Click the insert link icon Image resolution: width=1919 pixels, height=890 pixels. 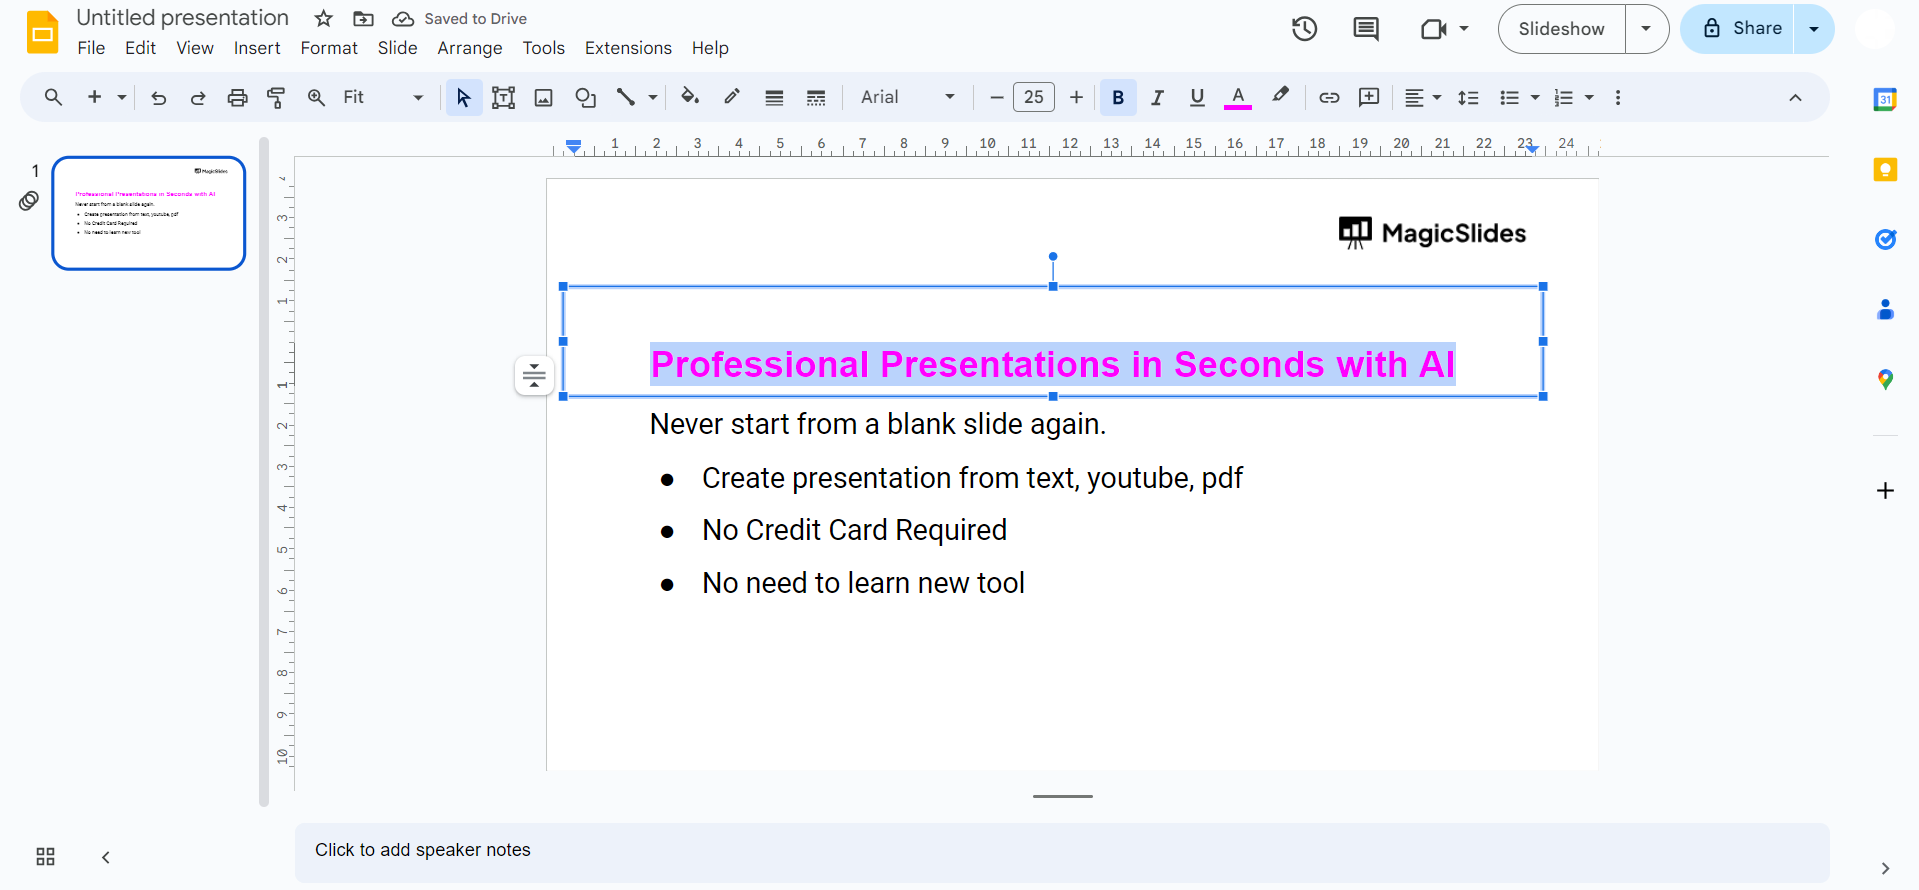pos(1329,97)
